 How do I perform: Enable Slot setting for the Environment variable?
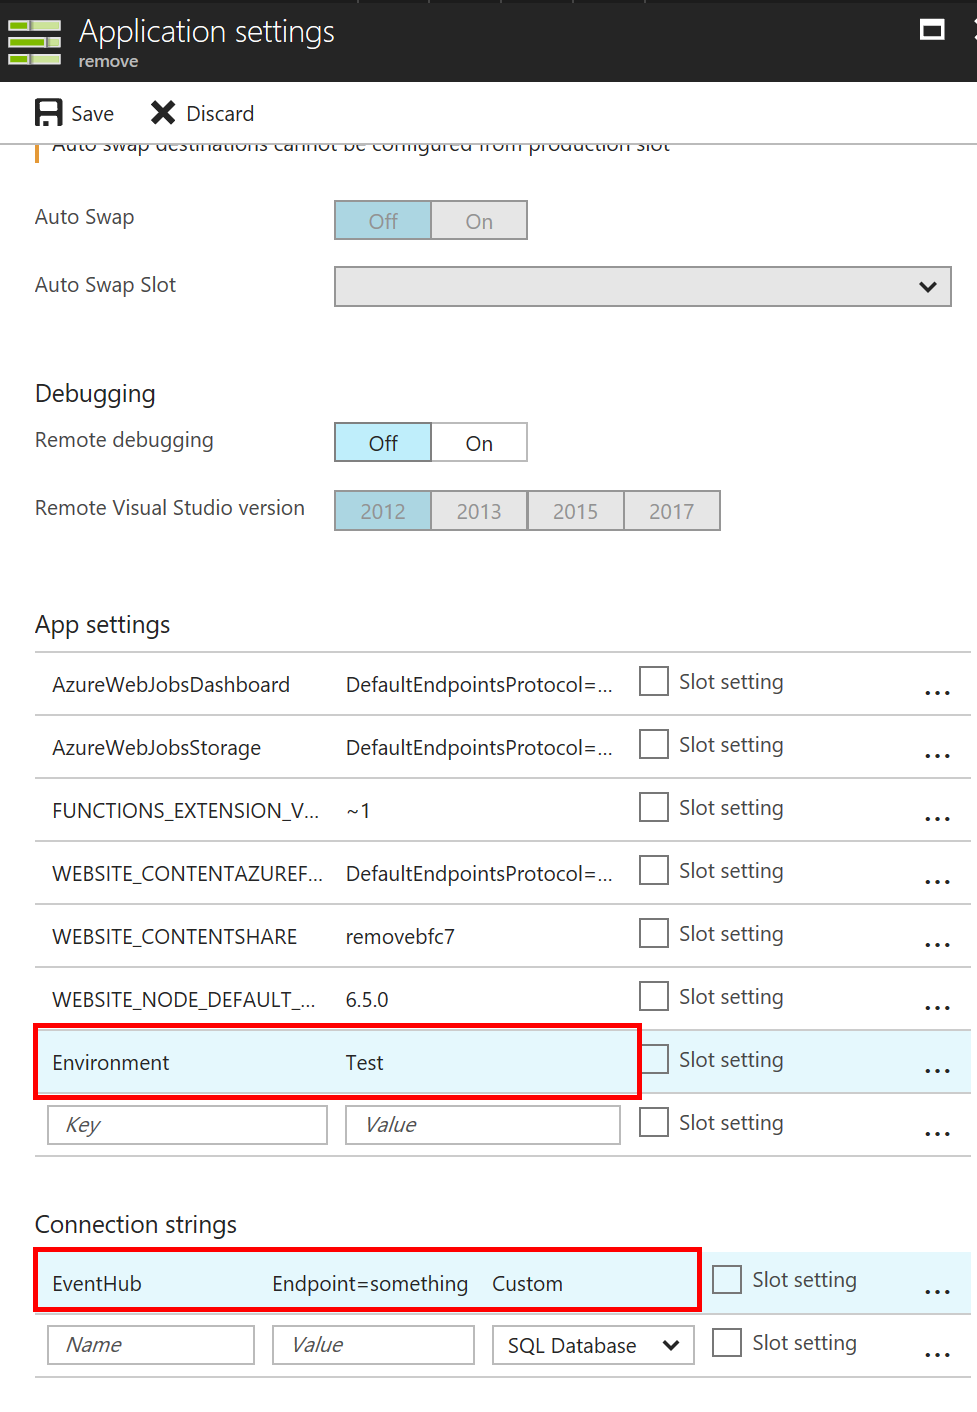pos(653,1059)
